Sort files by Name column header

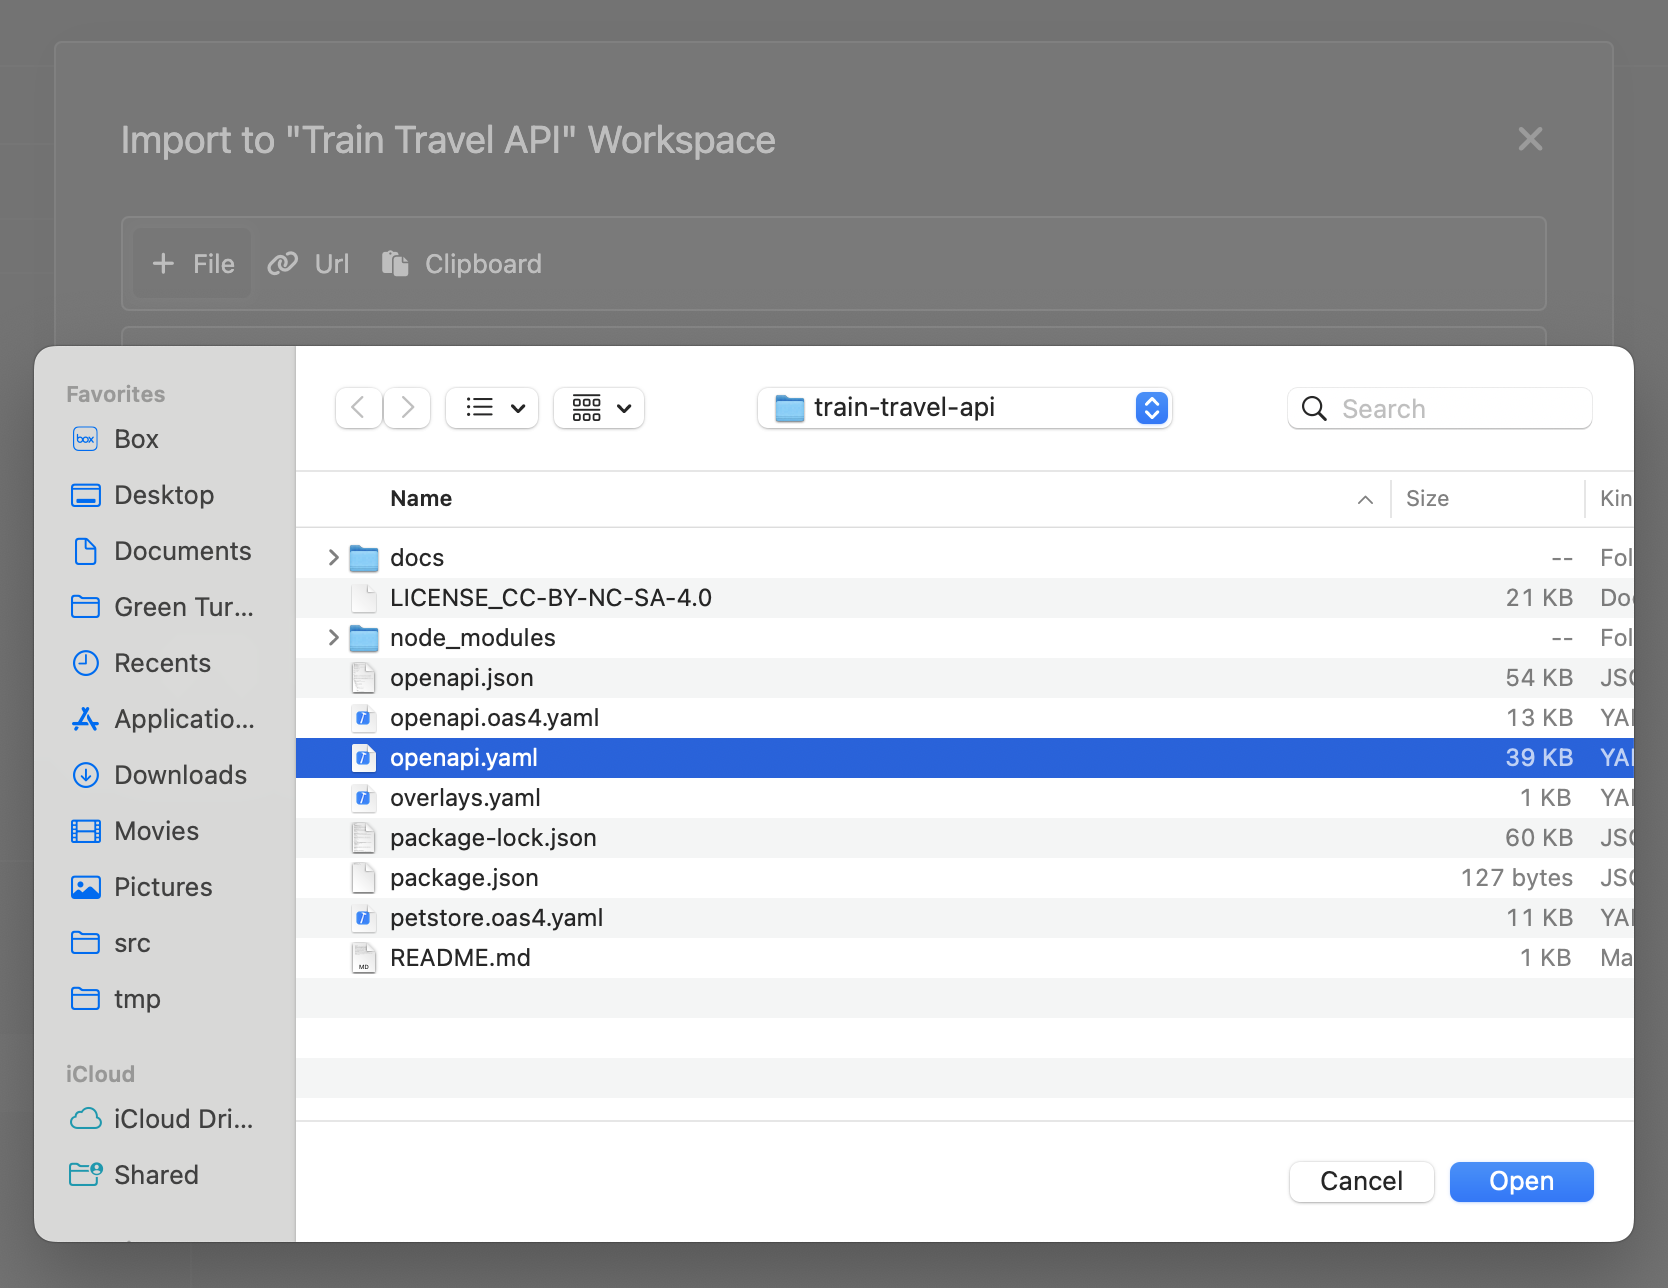coord(421,498)
